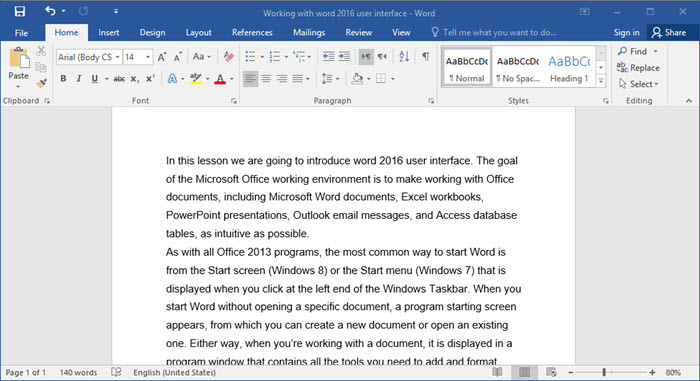Click the Copy icon in Clipboard

click(x=41, y=67)
